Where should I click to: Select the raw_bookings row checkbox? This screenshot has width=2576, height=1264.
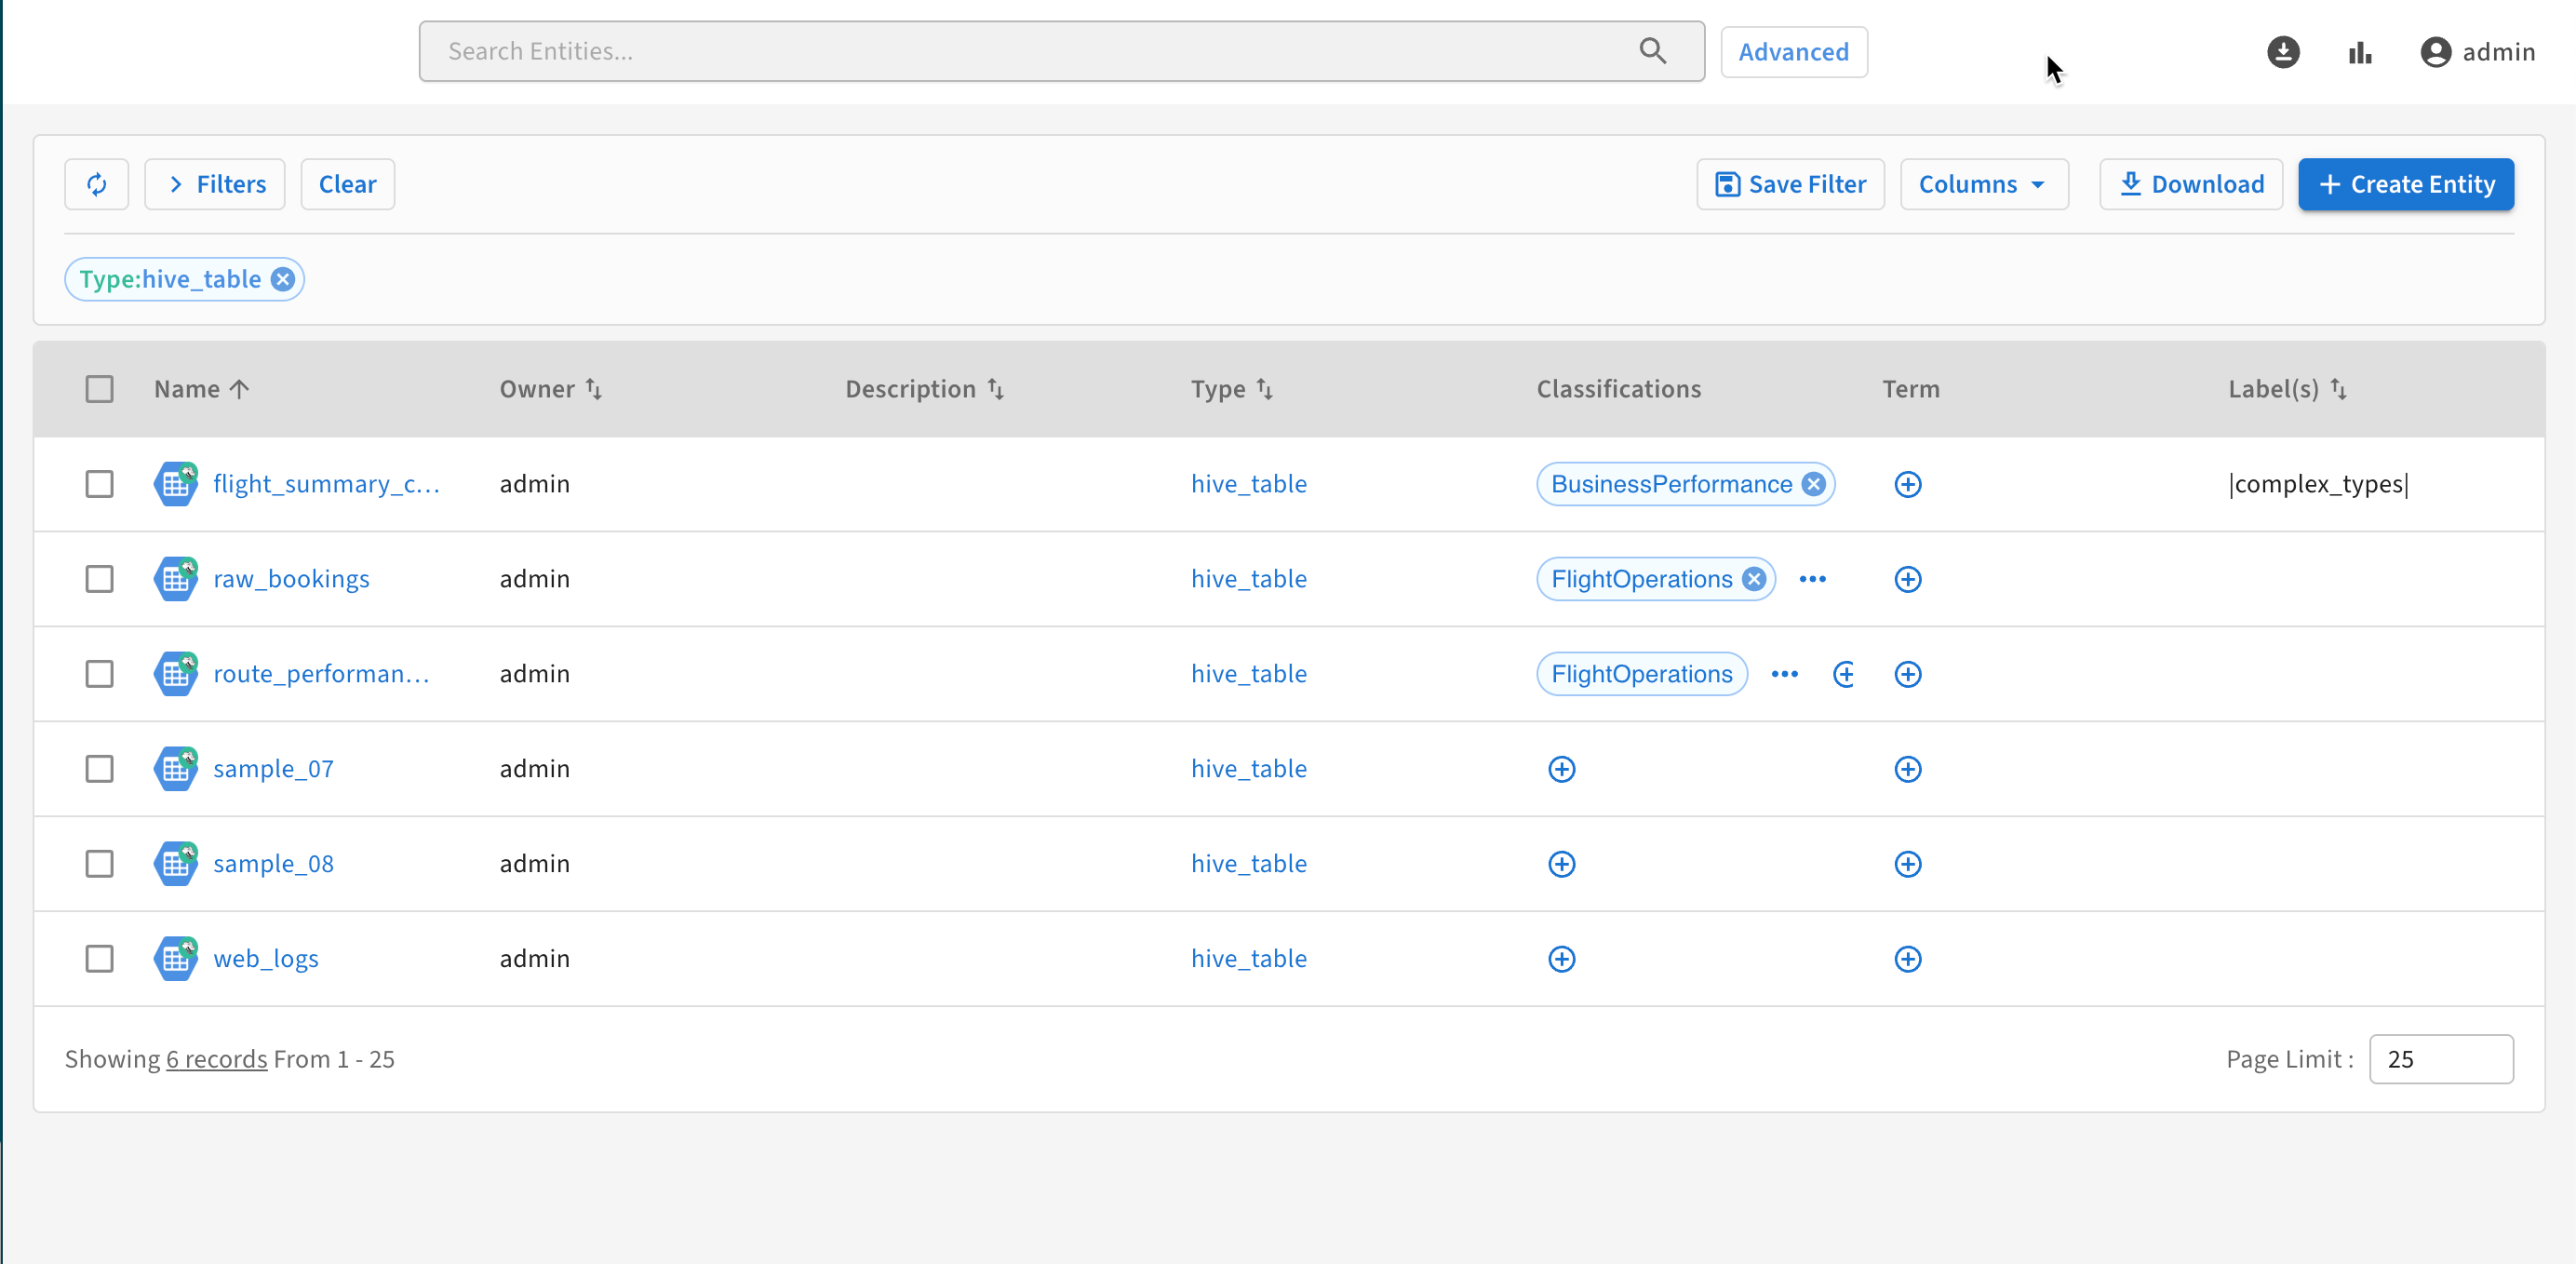tap(99, 579)
